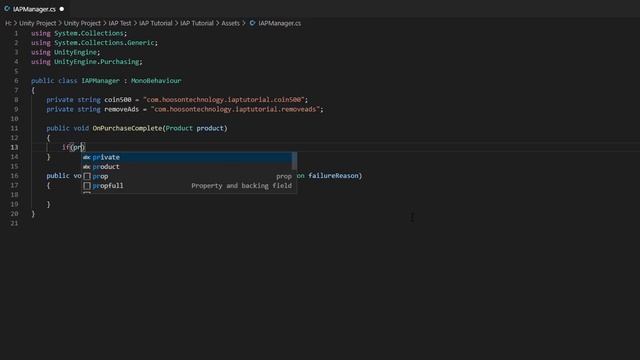This screenshot has height=360, width=640.
Task: Open the IAP Test breadcrumb segment
Action: tap(120, 23)
